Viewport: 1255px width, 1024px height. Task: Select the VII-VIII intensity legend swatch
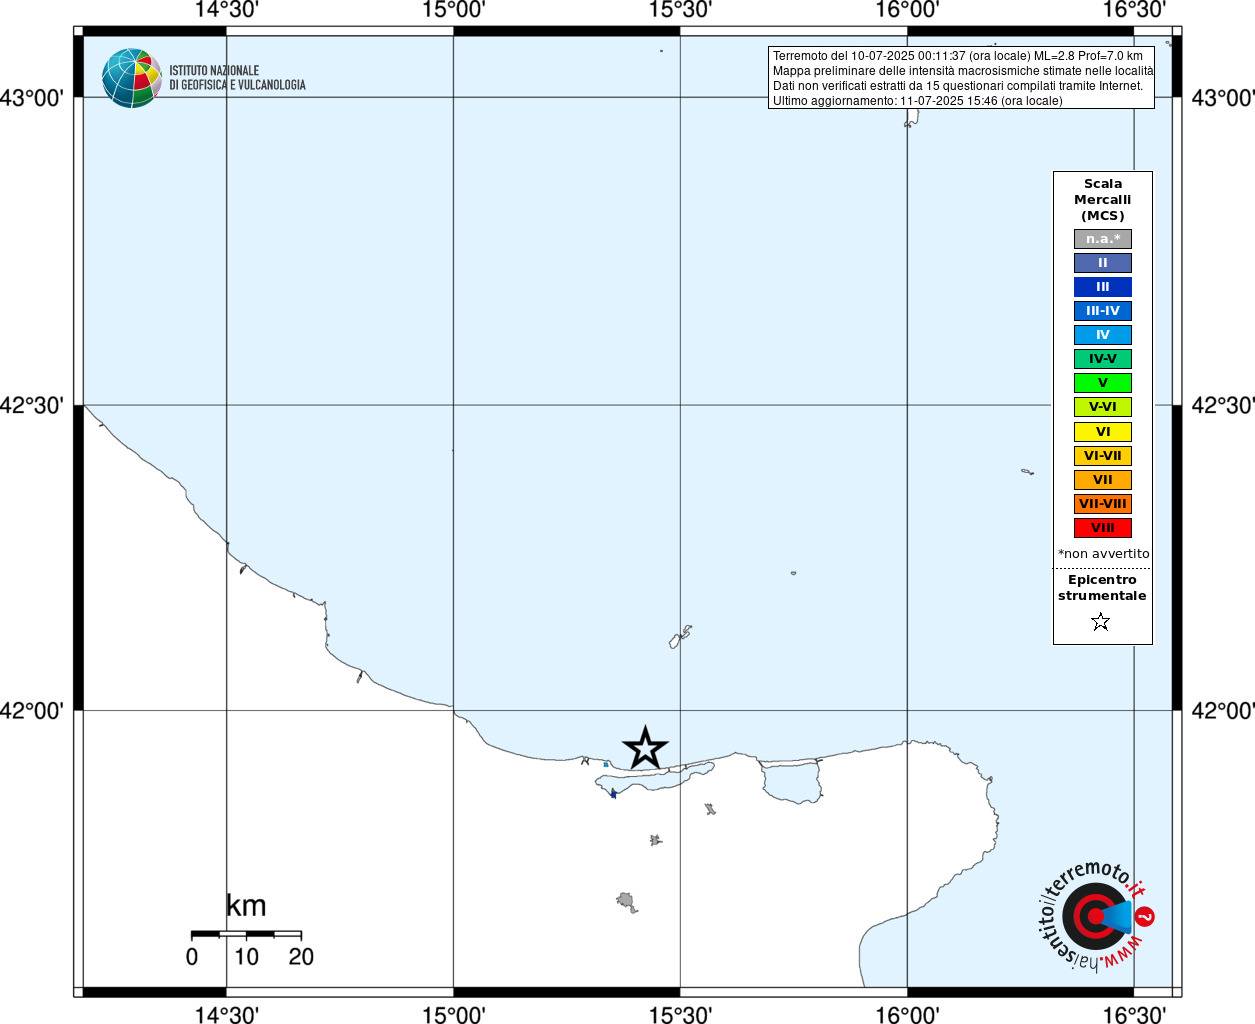point(1103,504)
